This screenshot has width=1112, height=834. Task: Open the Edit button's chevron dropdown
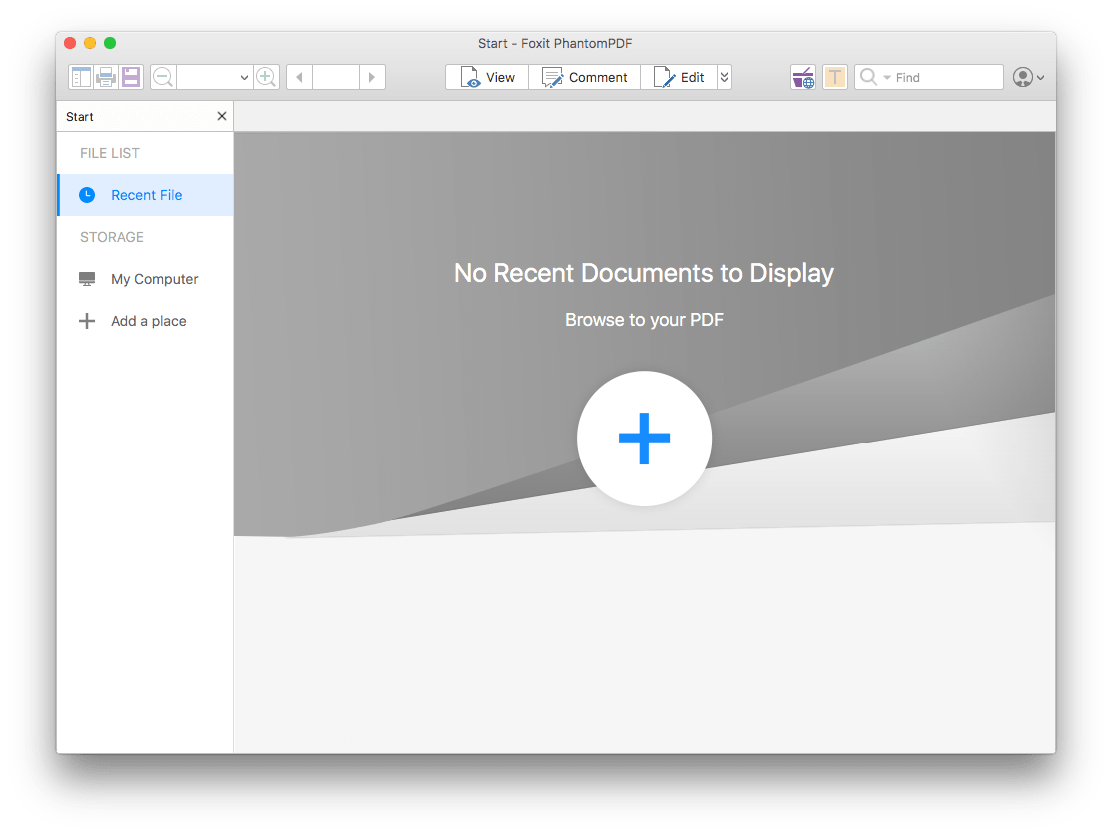(724, 77)
